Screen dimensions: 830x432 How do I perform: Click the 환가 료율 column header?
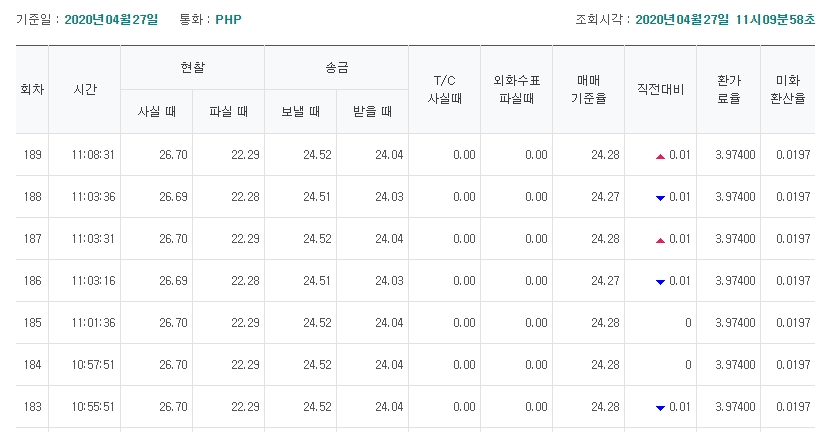pos(728,89)
